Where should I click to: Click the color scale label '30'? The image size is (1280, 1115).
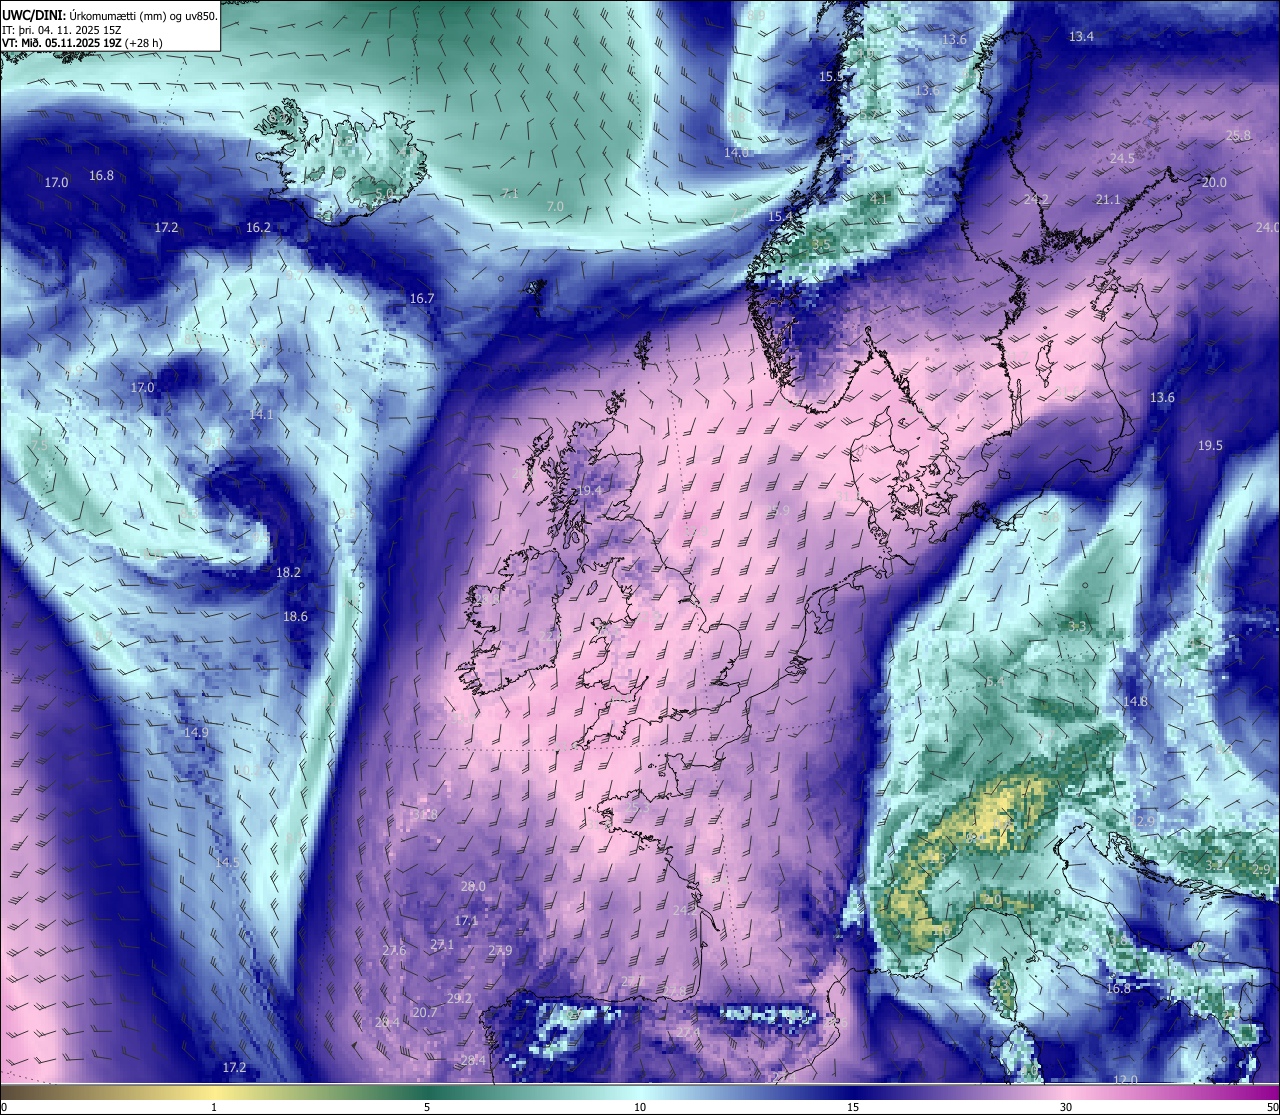point(1066,1107)
